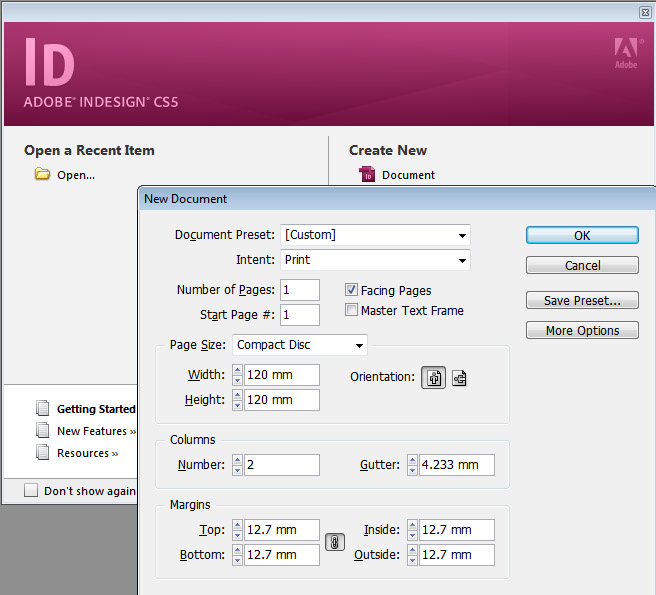The height and width of the screenshot is (595, 656).
Task: Increase Outside margin with up arrow
Action: tap(412, 550)
